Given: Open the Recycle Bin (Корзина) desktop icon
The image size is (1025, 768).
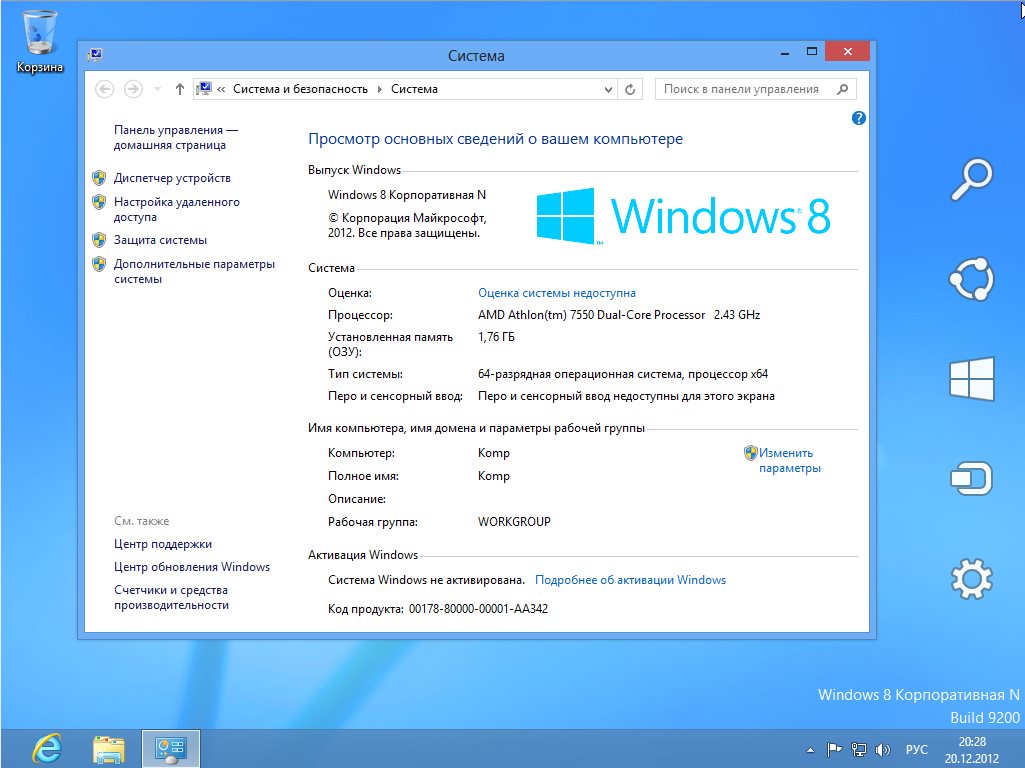Looking at the screenshot, I should (39, 41).
